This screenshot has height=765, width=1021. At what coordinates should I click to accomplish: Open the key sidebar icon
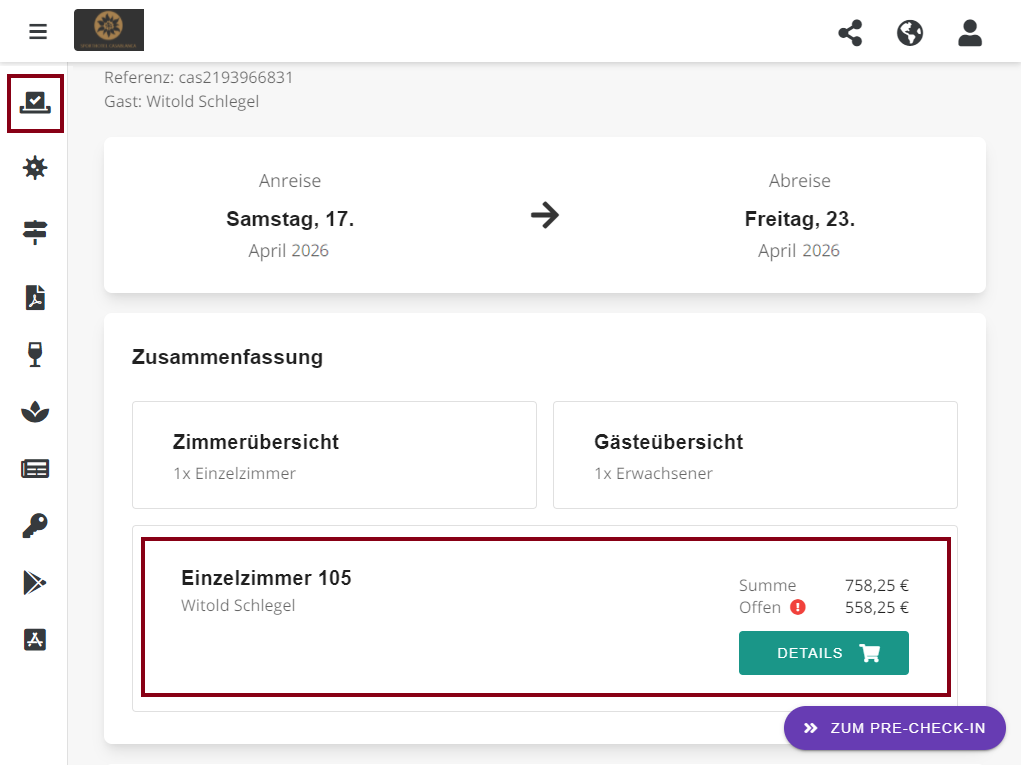click(35, 525)
